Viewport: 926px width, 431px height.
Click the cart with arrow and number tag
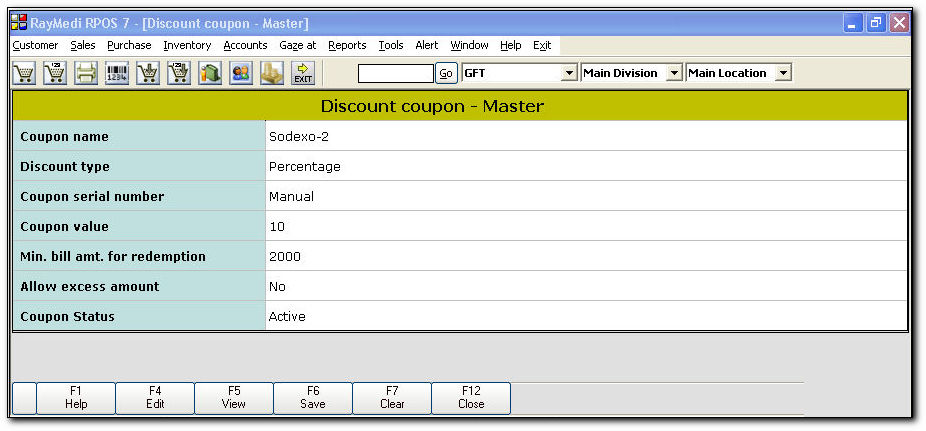(179, 73)
